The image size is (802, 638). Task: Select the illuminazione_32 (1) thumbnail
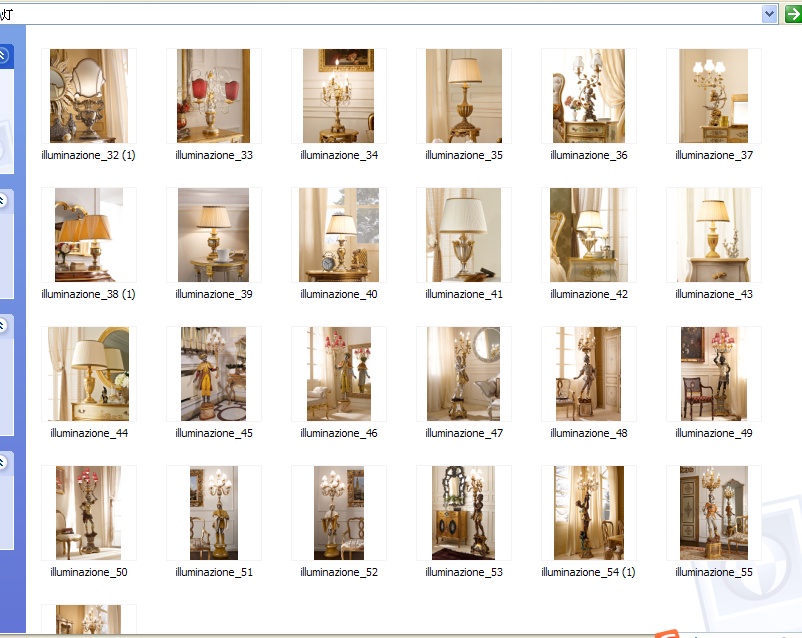89,96
